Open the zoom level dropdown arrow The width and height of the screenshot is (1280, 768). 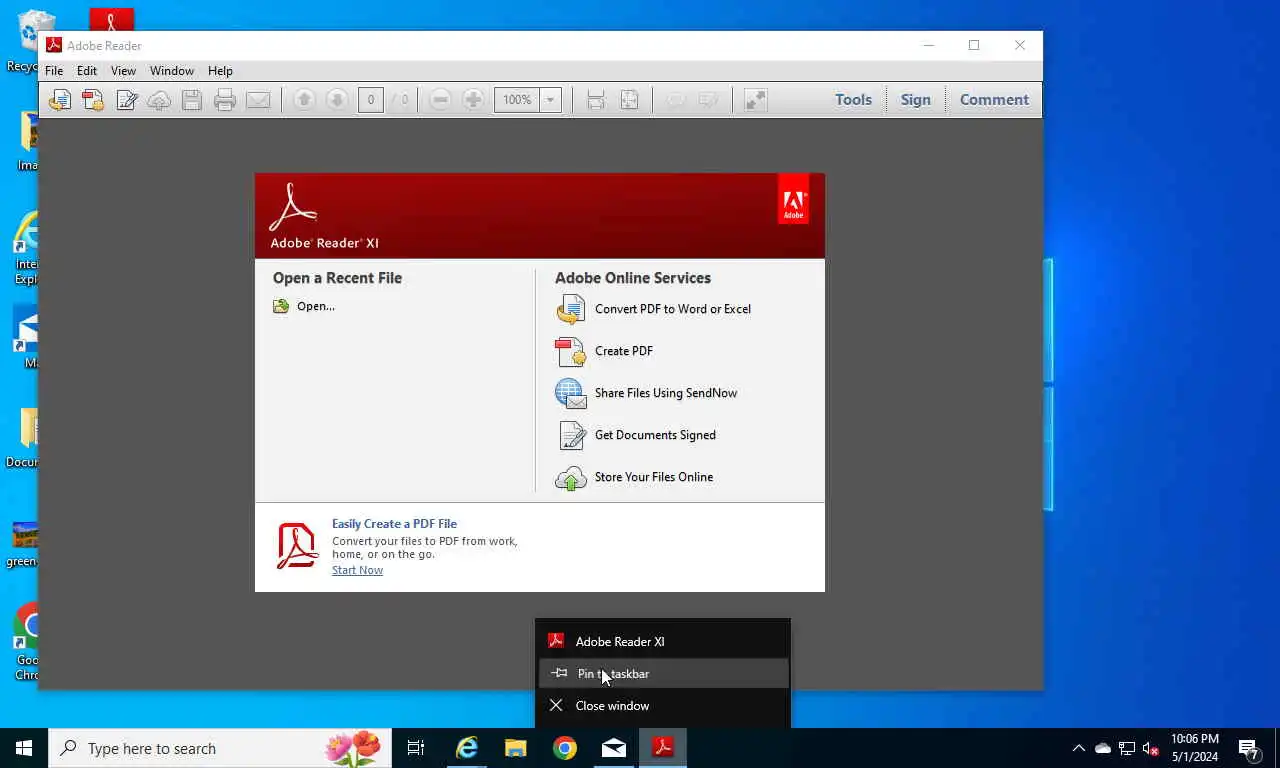tap(550, 100)
